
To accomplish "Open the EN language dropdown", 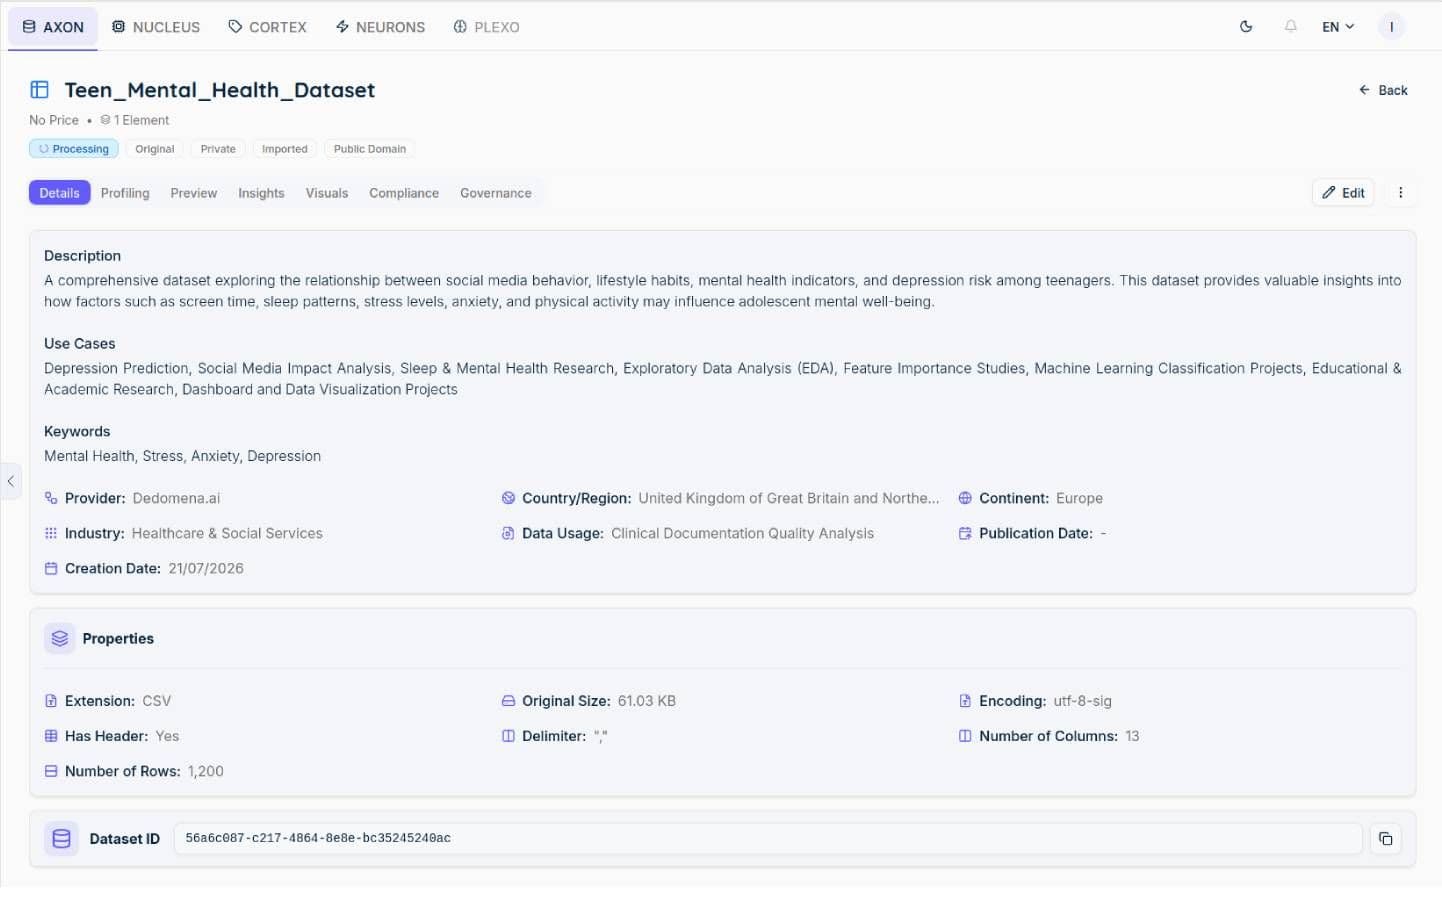I will (1338, 27).
